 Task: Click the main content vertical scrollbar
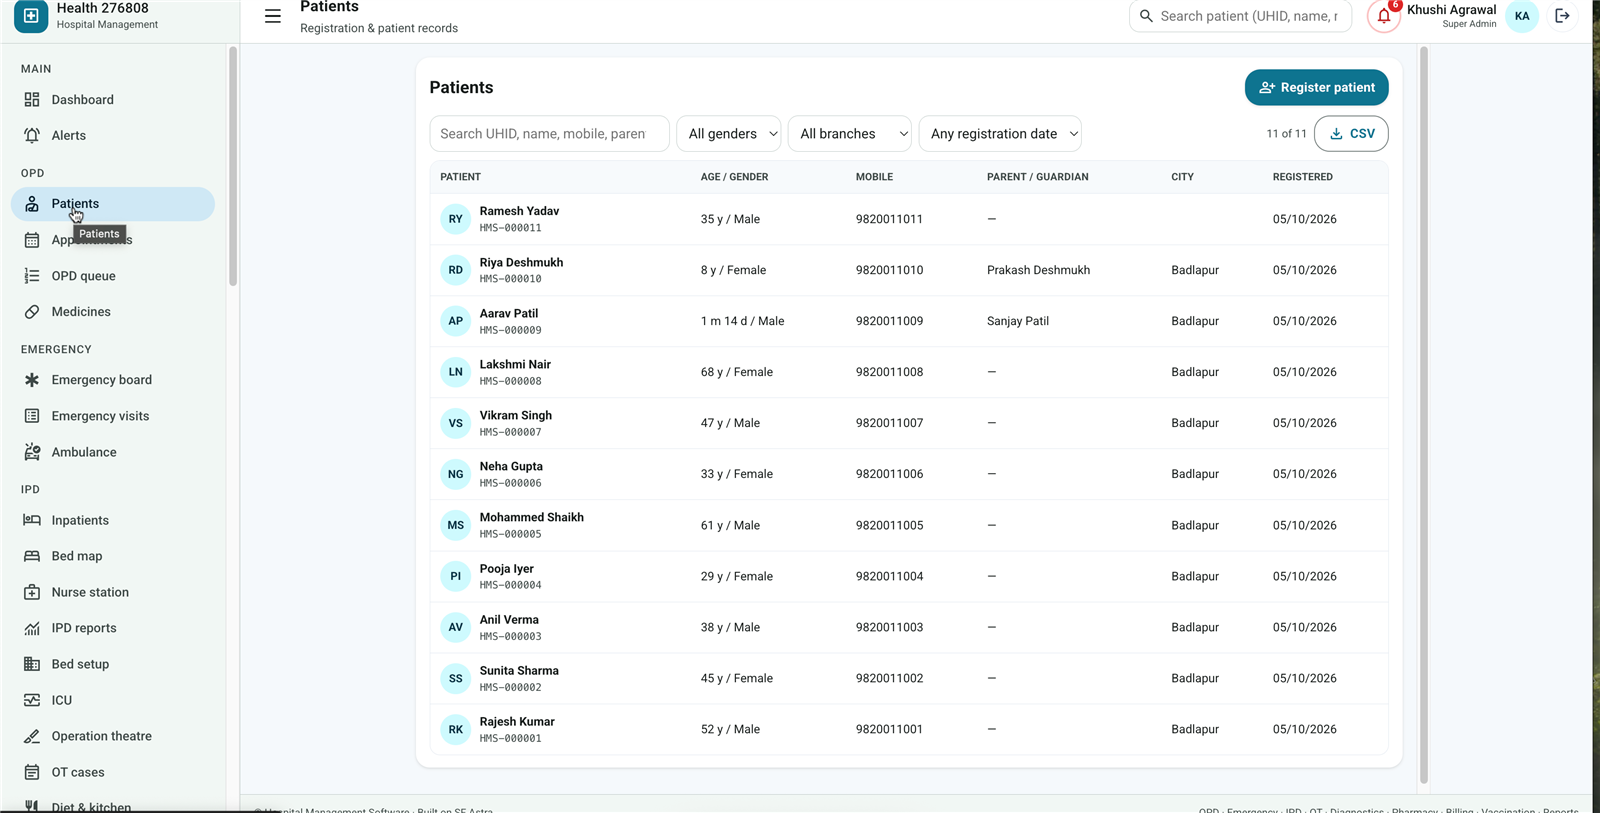tap(1423, 415)
